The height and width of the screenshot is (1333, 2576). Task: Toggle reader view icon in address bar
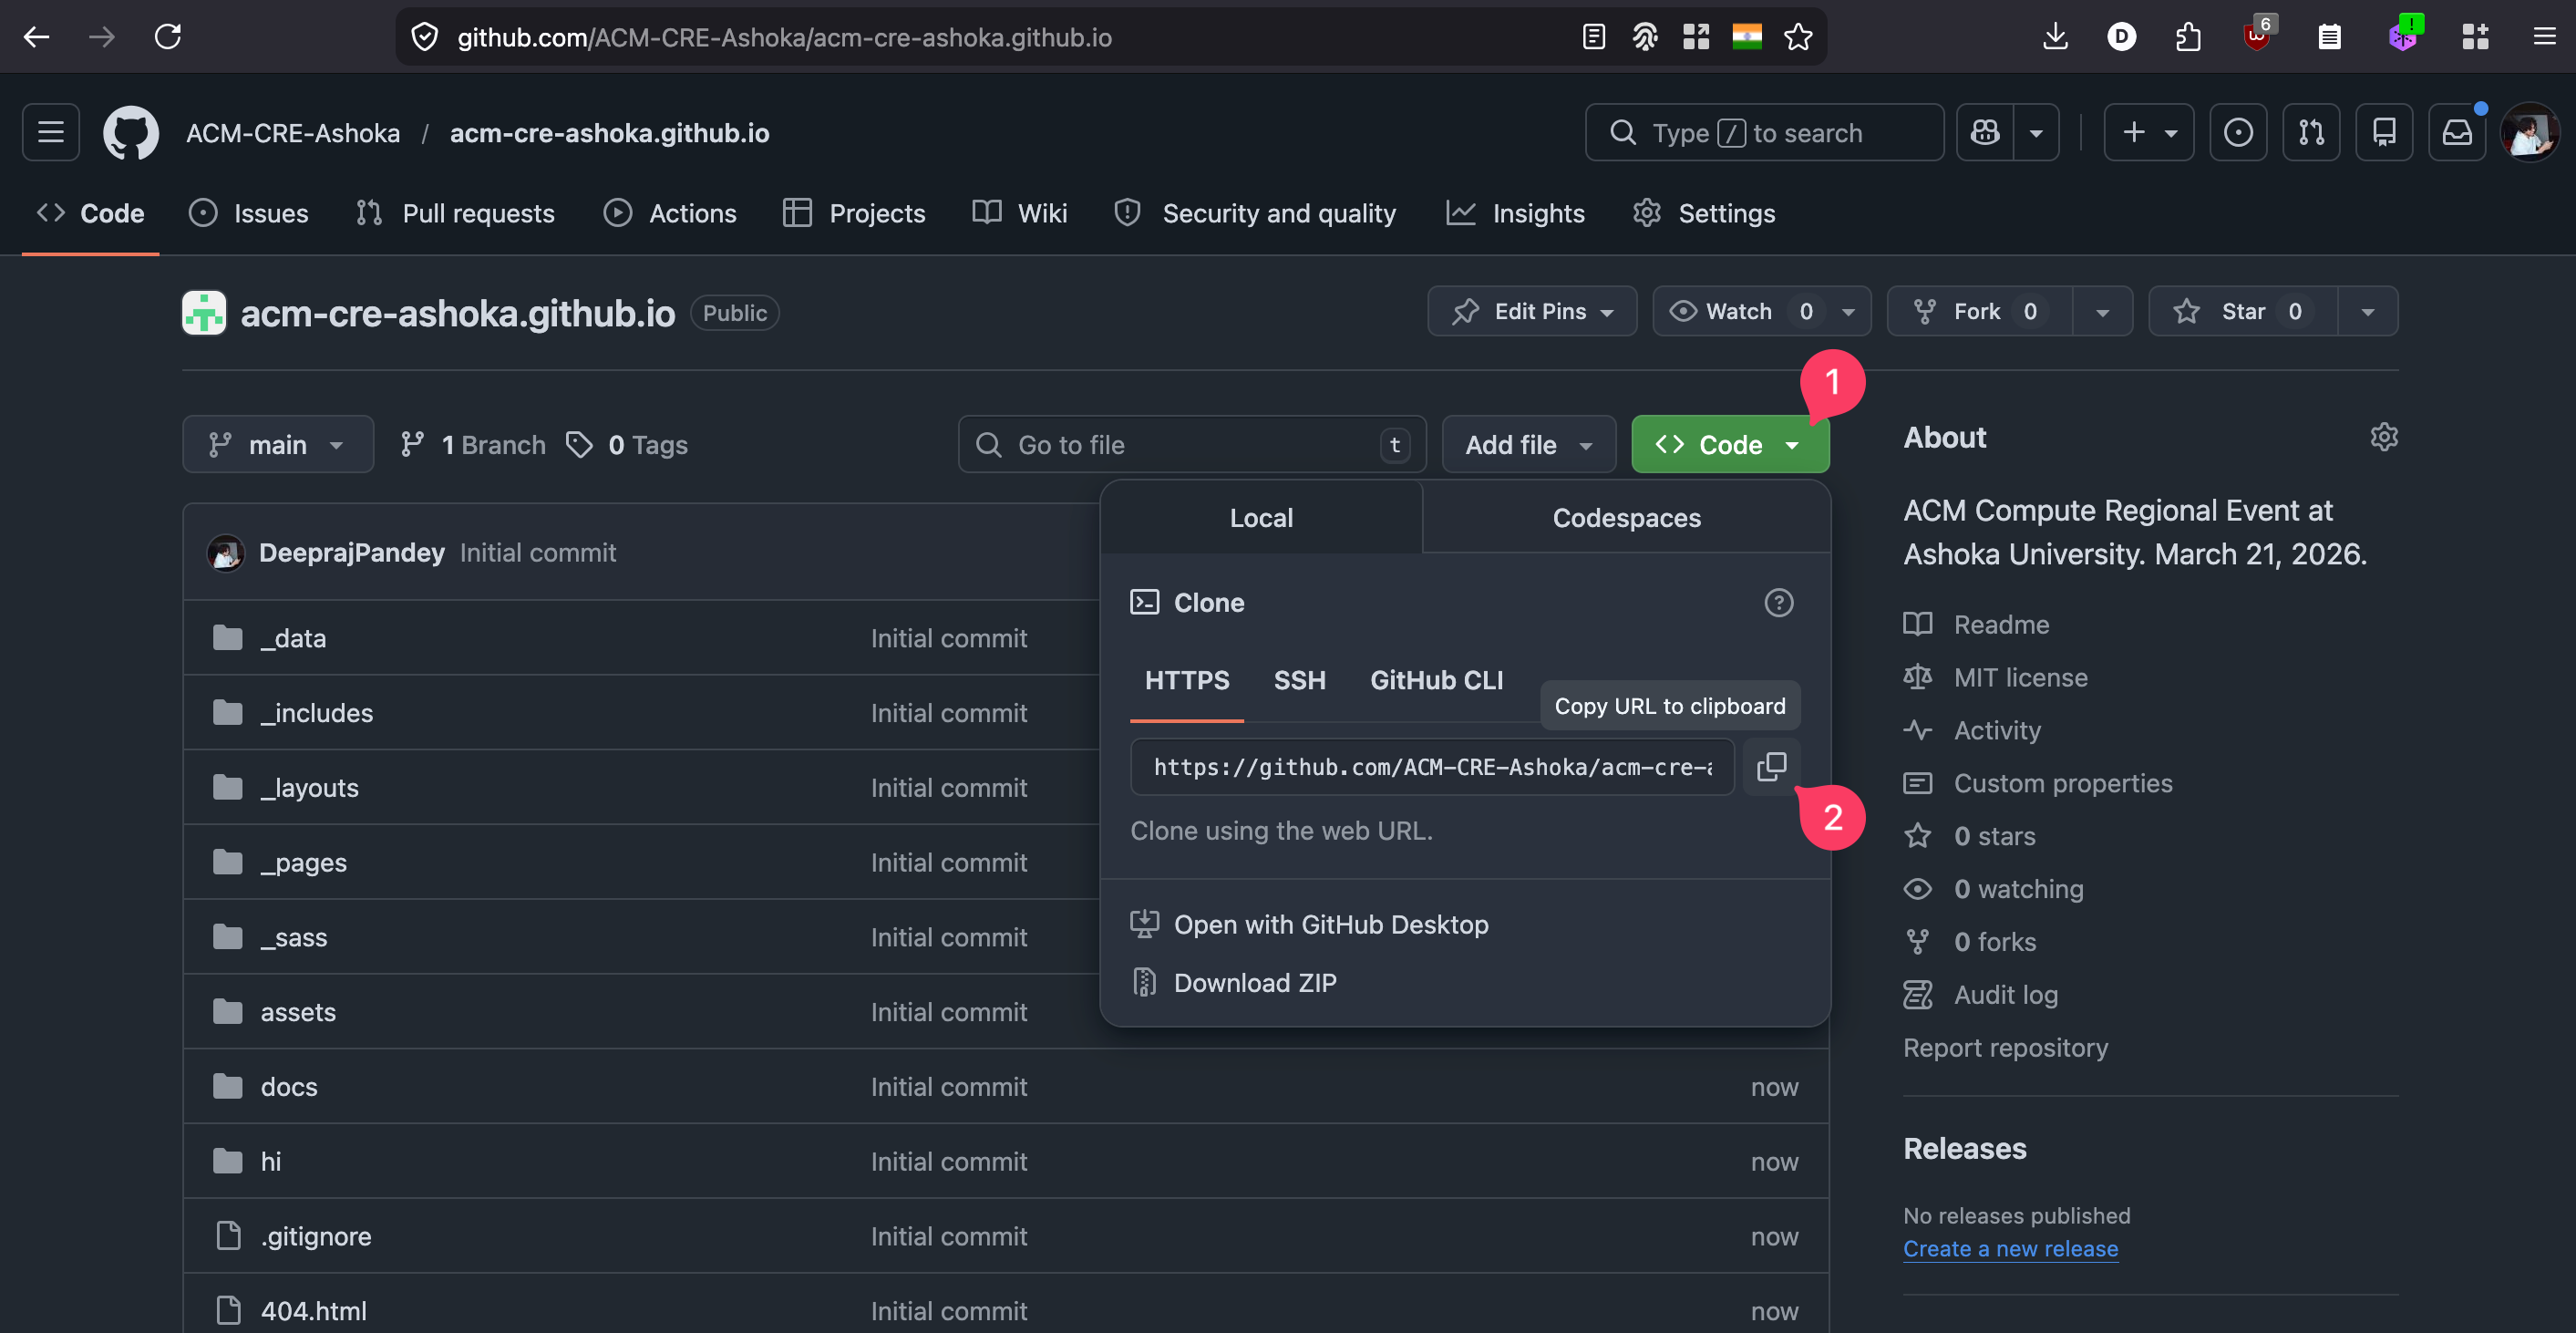coord(1594,37)
